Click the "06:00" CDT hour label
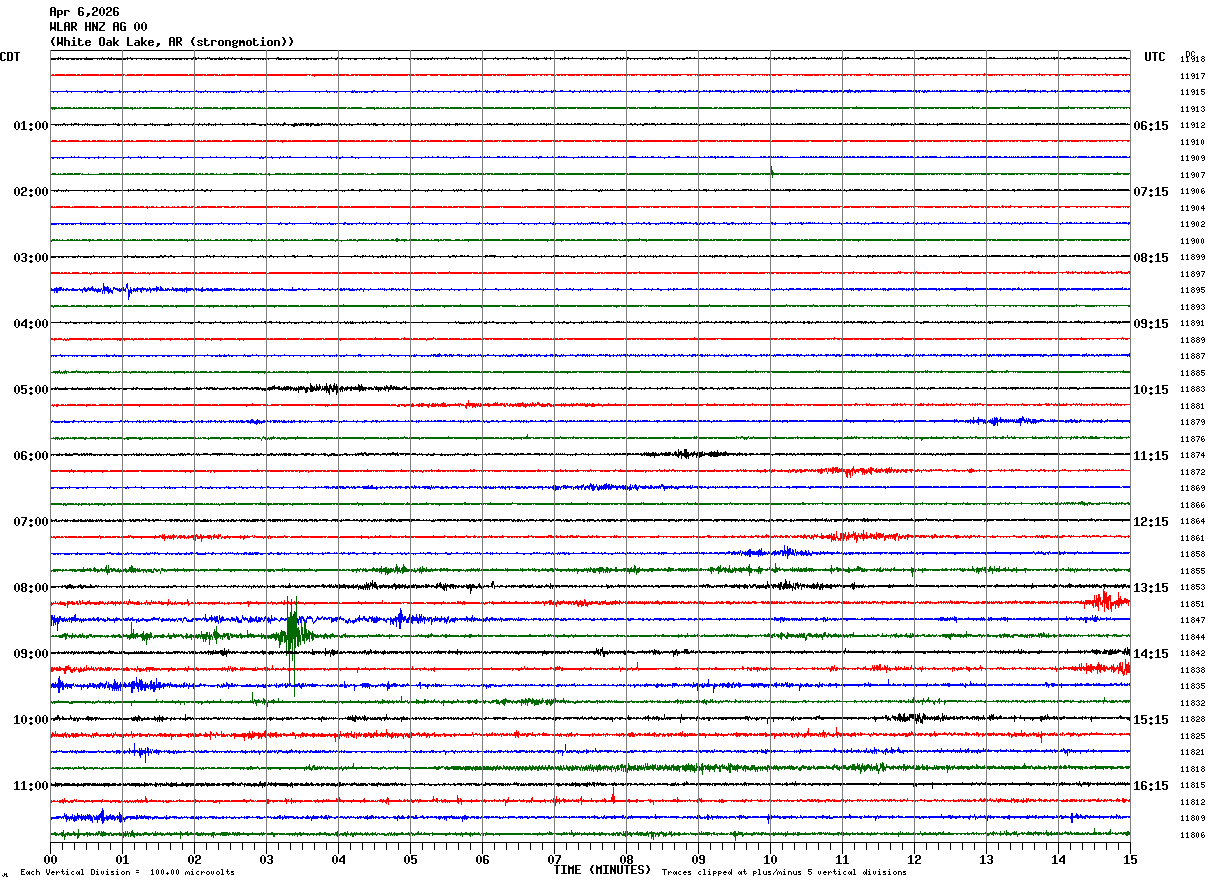Screen dimensions: 1210x886 point(31,456)
